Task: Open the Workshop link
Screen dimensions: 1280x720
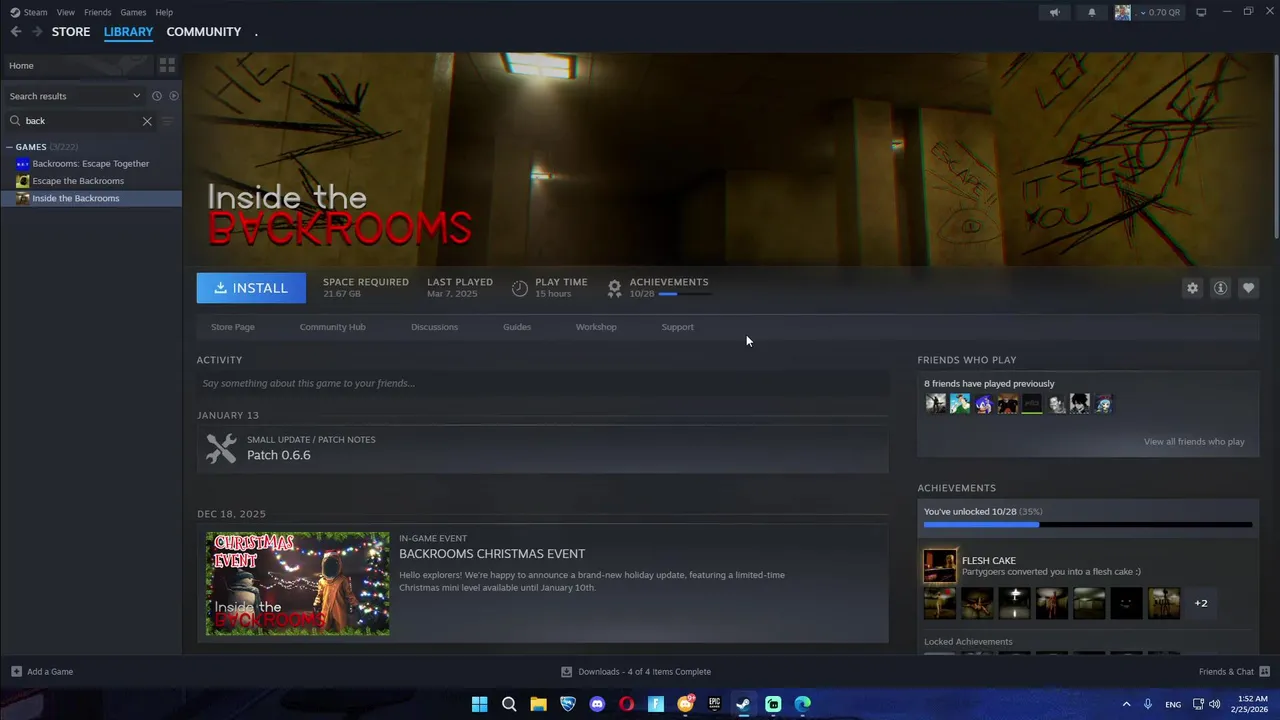Action: point(596,327)
